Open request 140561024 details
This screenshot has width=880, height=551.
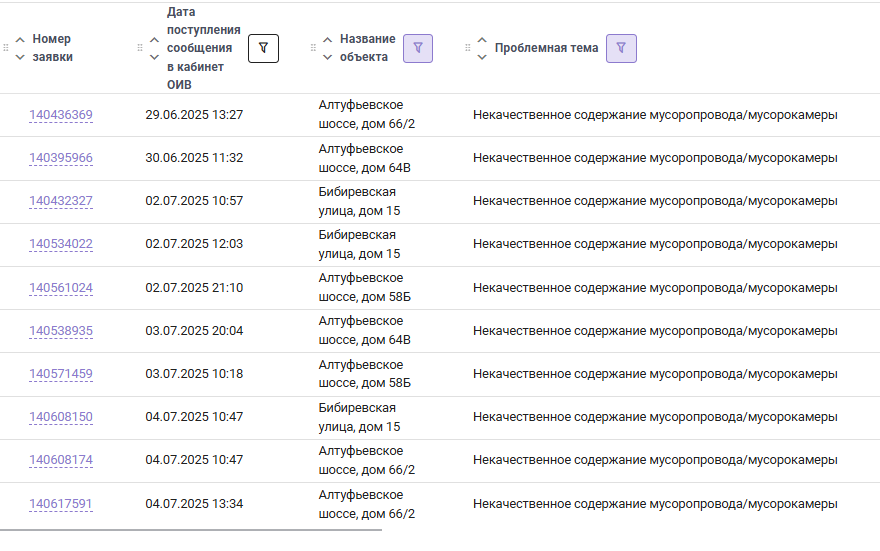click(x=61, y=288)
